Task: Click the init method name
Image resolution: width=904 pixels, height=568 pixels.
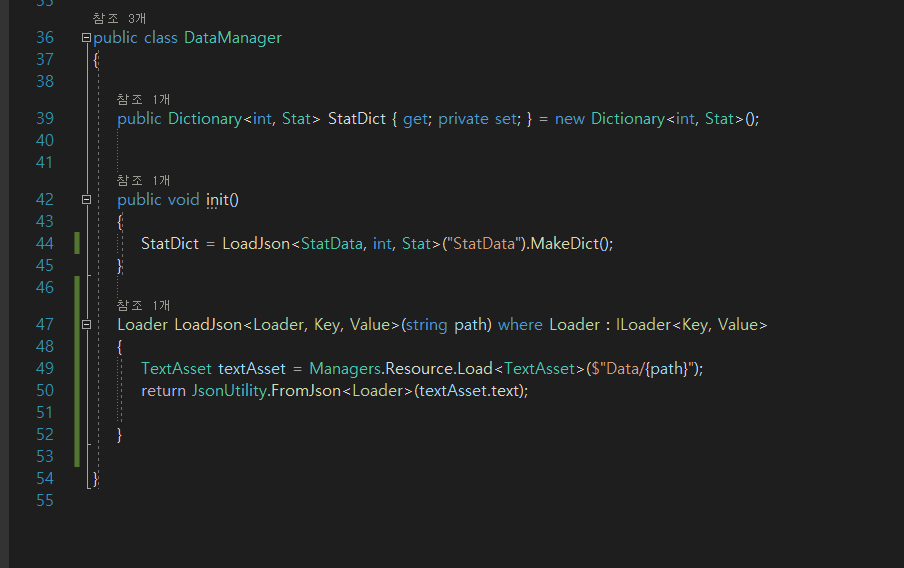Action: click(217, 199)
